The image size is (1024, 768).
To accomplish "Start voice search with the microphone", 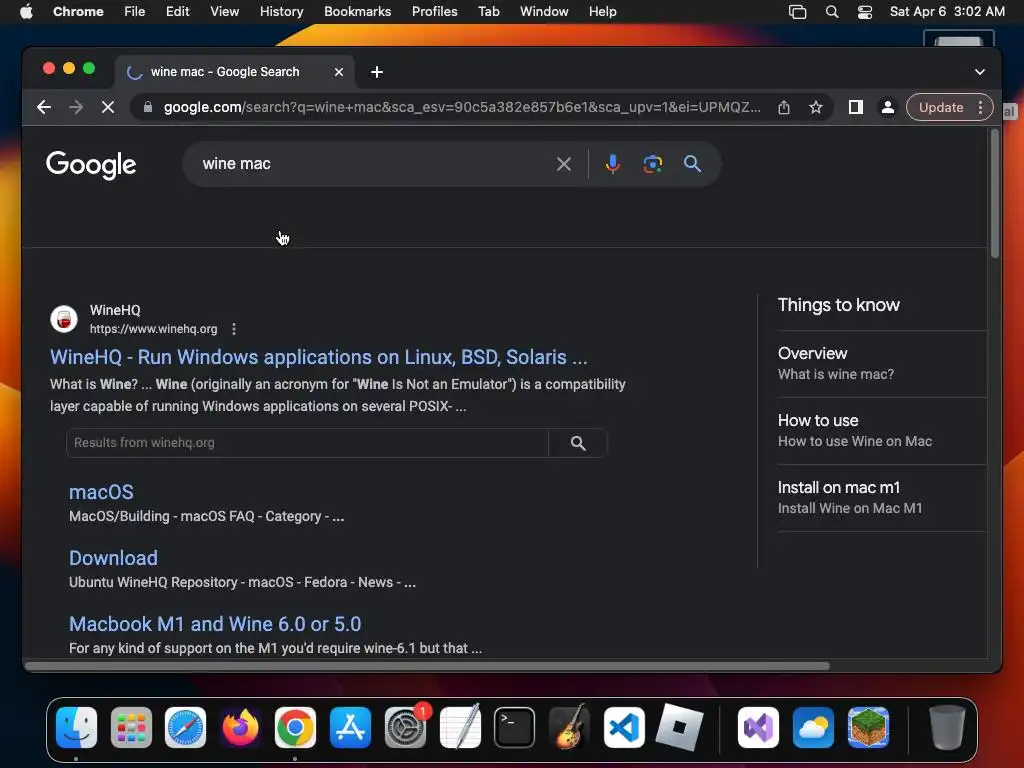I will point(613,164).
